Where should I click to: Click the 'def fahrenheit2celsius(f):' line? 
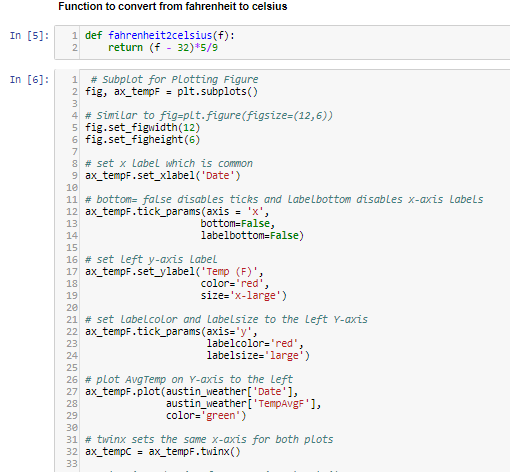pyautogui.click(x=160, y=35)
